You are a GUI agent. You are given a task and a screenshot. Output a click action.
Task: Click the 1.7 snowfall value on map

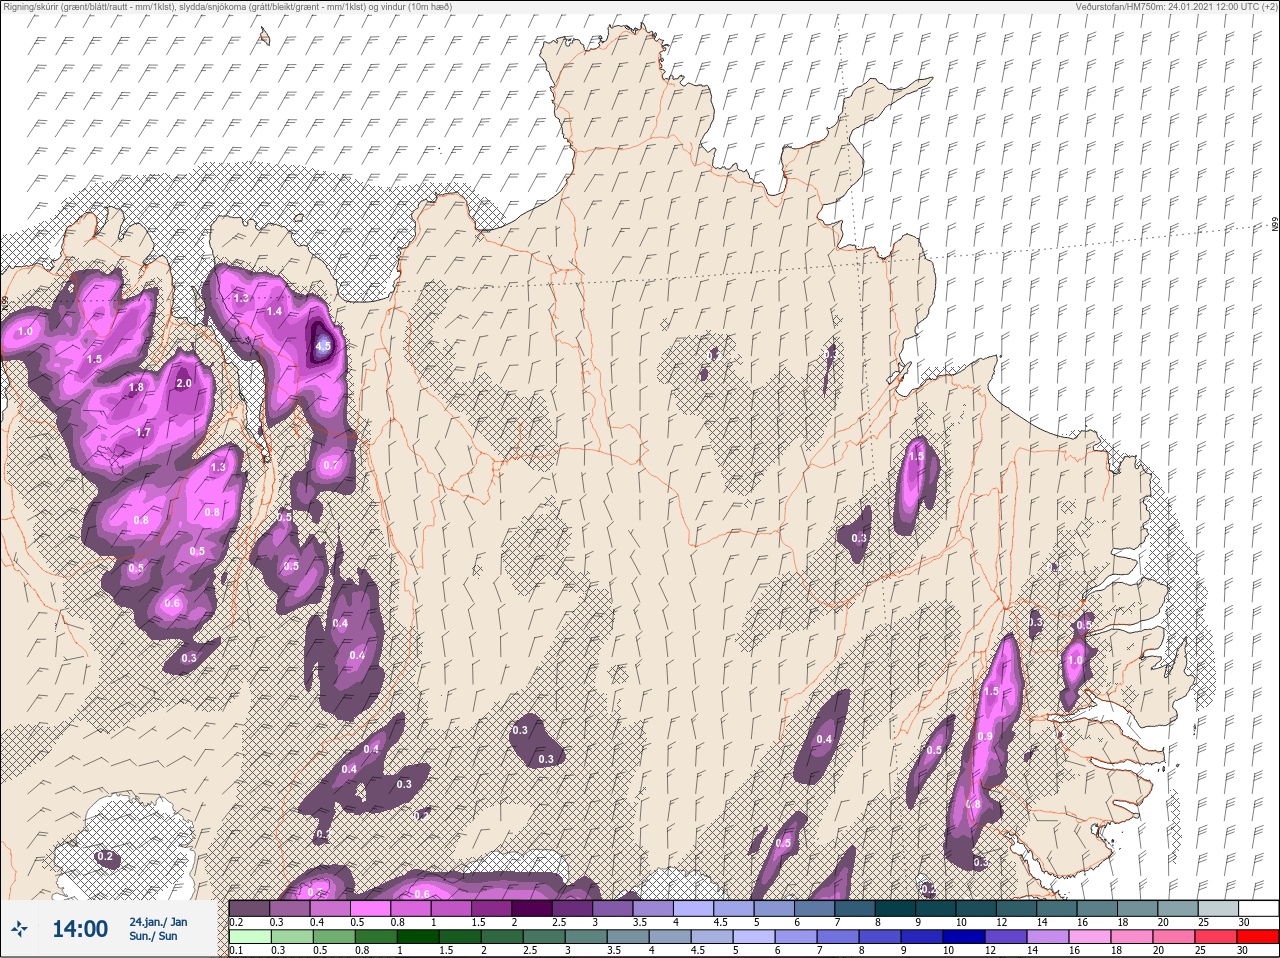(x=142, y=433)
